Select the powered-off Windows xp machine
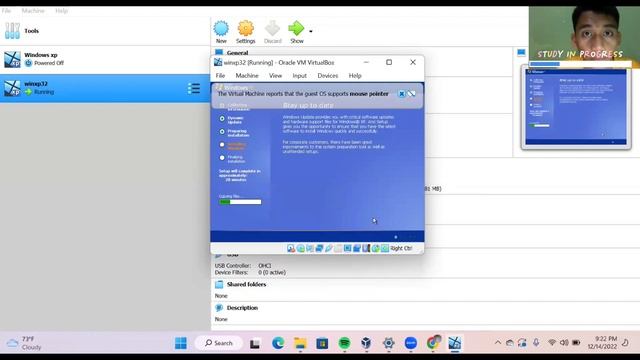The height and width of the screenshot is (360, 640). point(105,59)
